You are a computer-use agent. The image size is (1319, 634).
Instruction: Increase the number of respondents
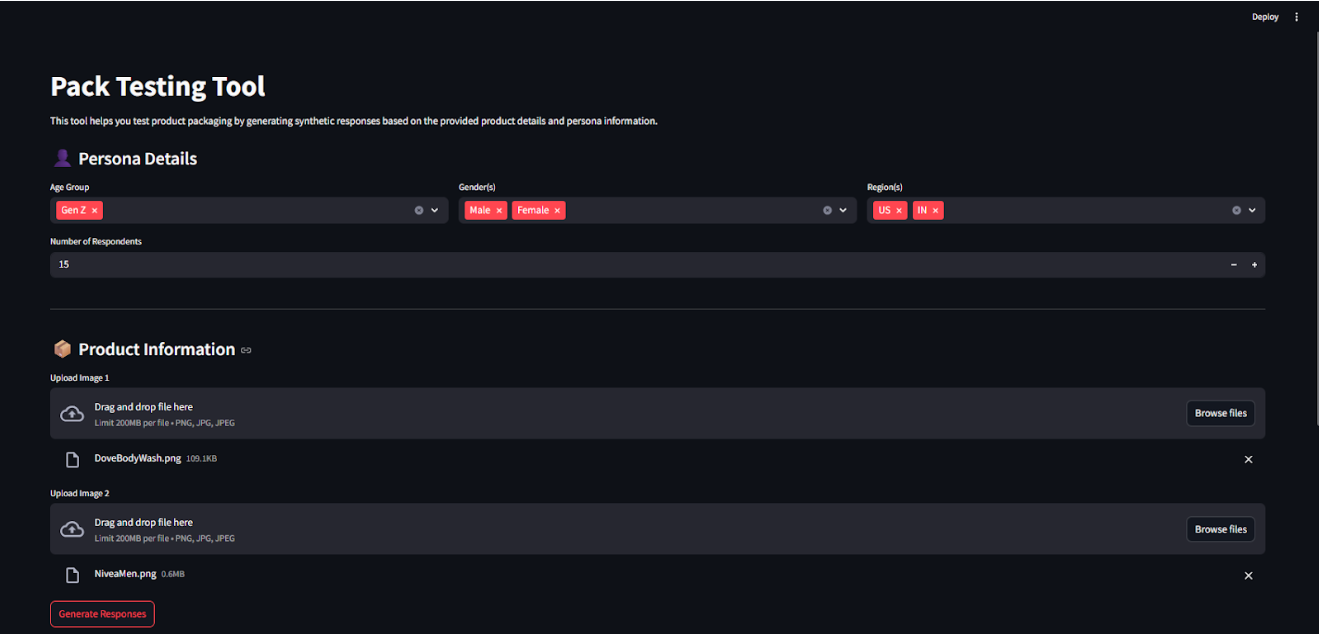[1254, 265]
